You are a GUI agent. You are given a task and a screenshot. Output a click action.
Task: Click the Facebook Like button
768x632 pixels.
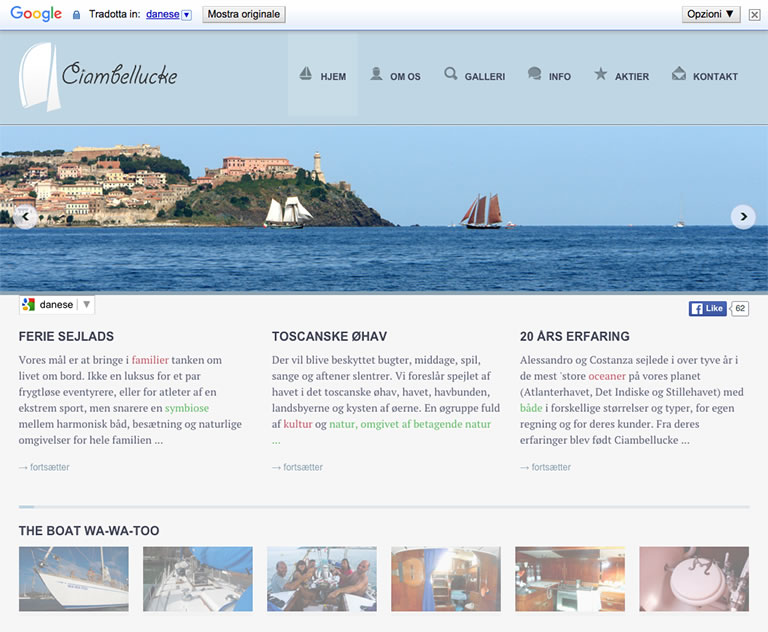(x=707, y=308)
